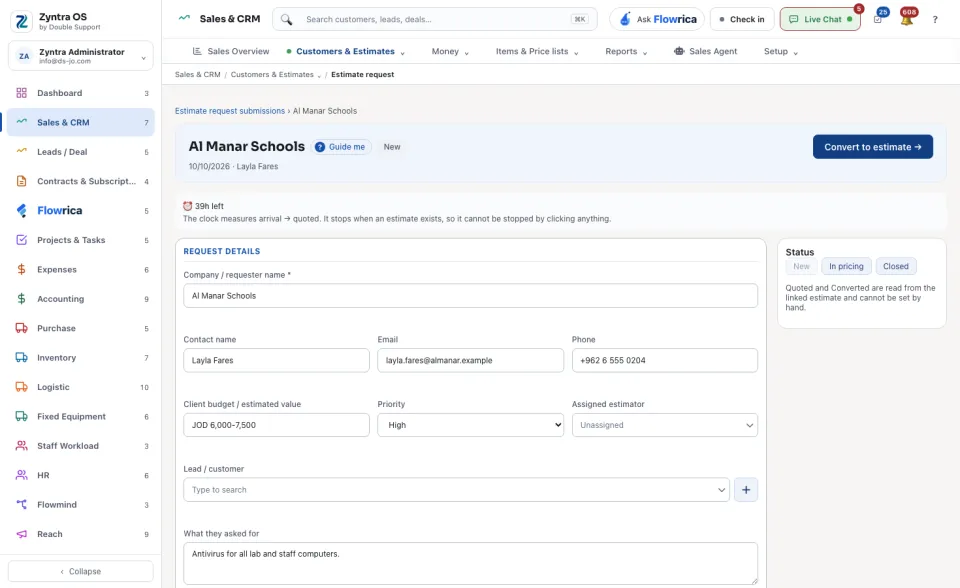Open the Inventory truck icon
The width and height of the screenshot is (960, 588).
click(x=21, y=358)
